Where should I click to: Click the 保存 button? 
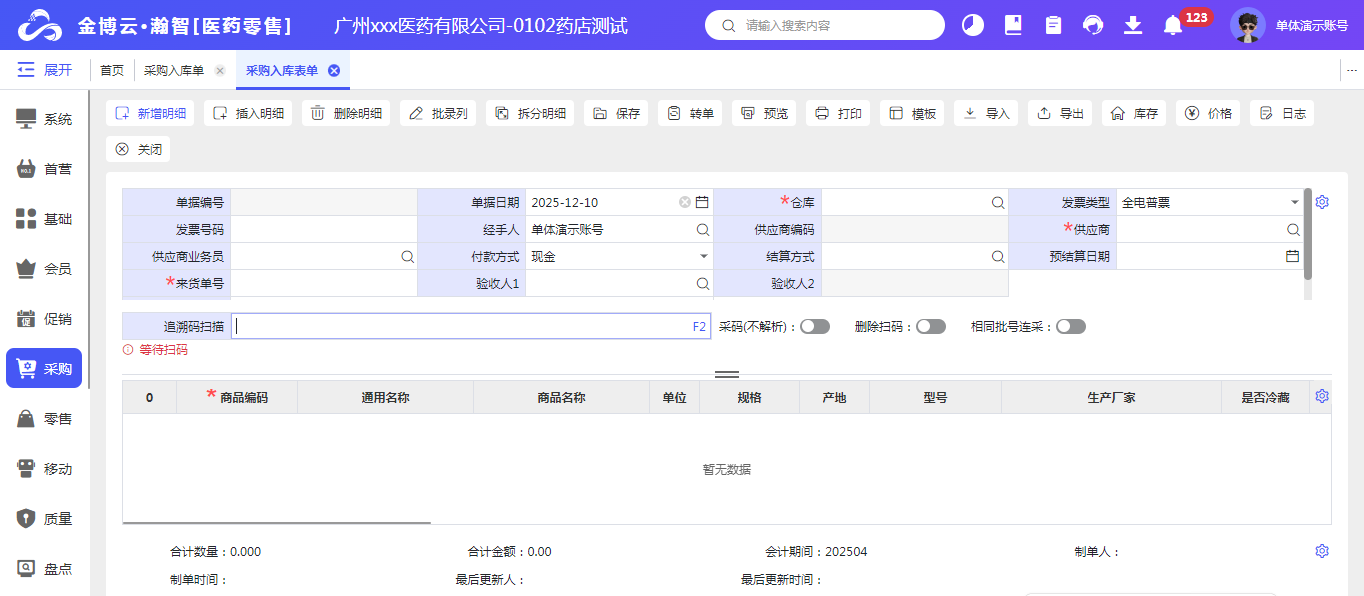pyautogui.click(x=617, y=114)
